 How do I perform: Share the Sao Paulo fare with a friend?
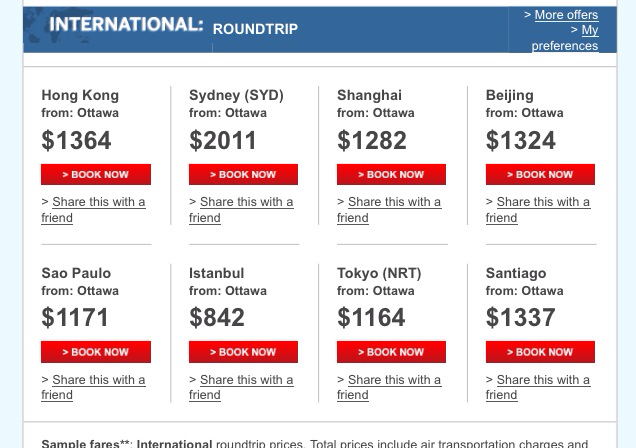click(x=98, y=380)
